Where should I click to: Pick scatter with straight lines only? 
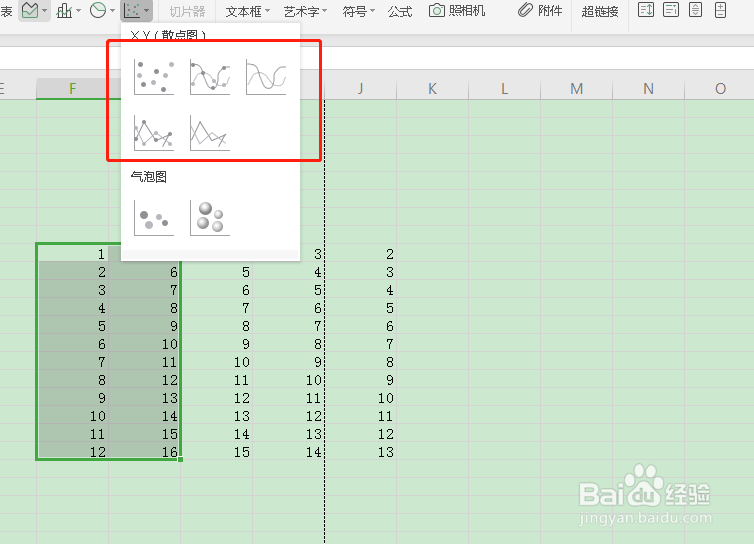tap(210, 133)
